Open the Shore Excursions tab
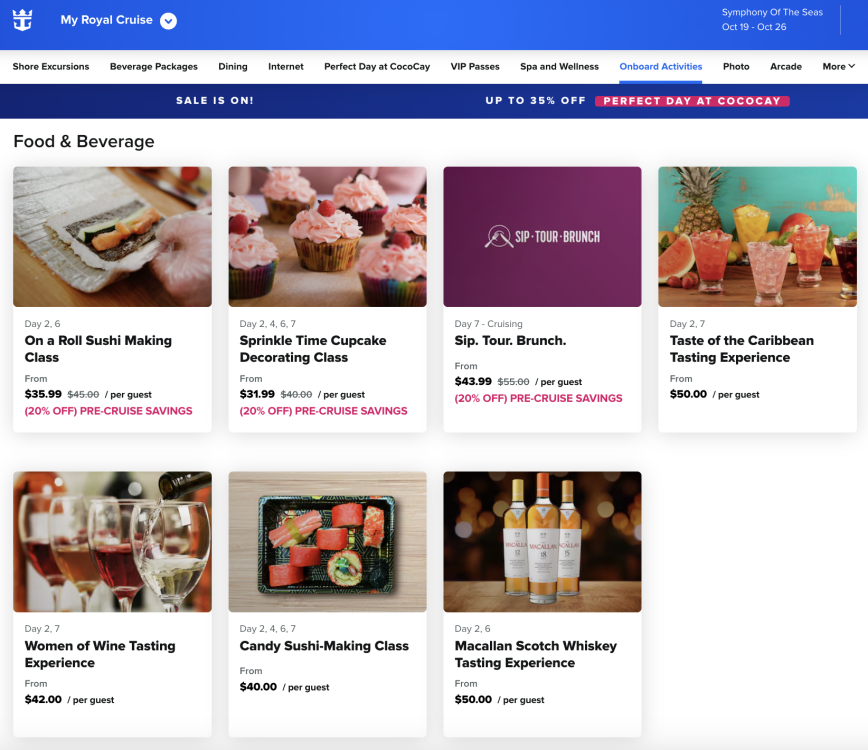 coord(51,66)
